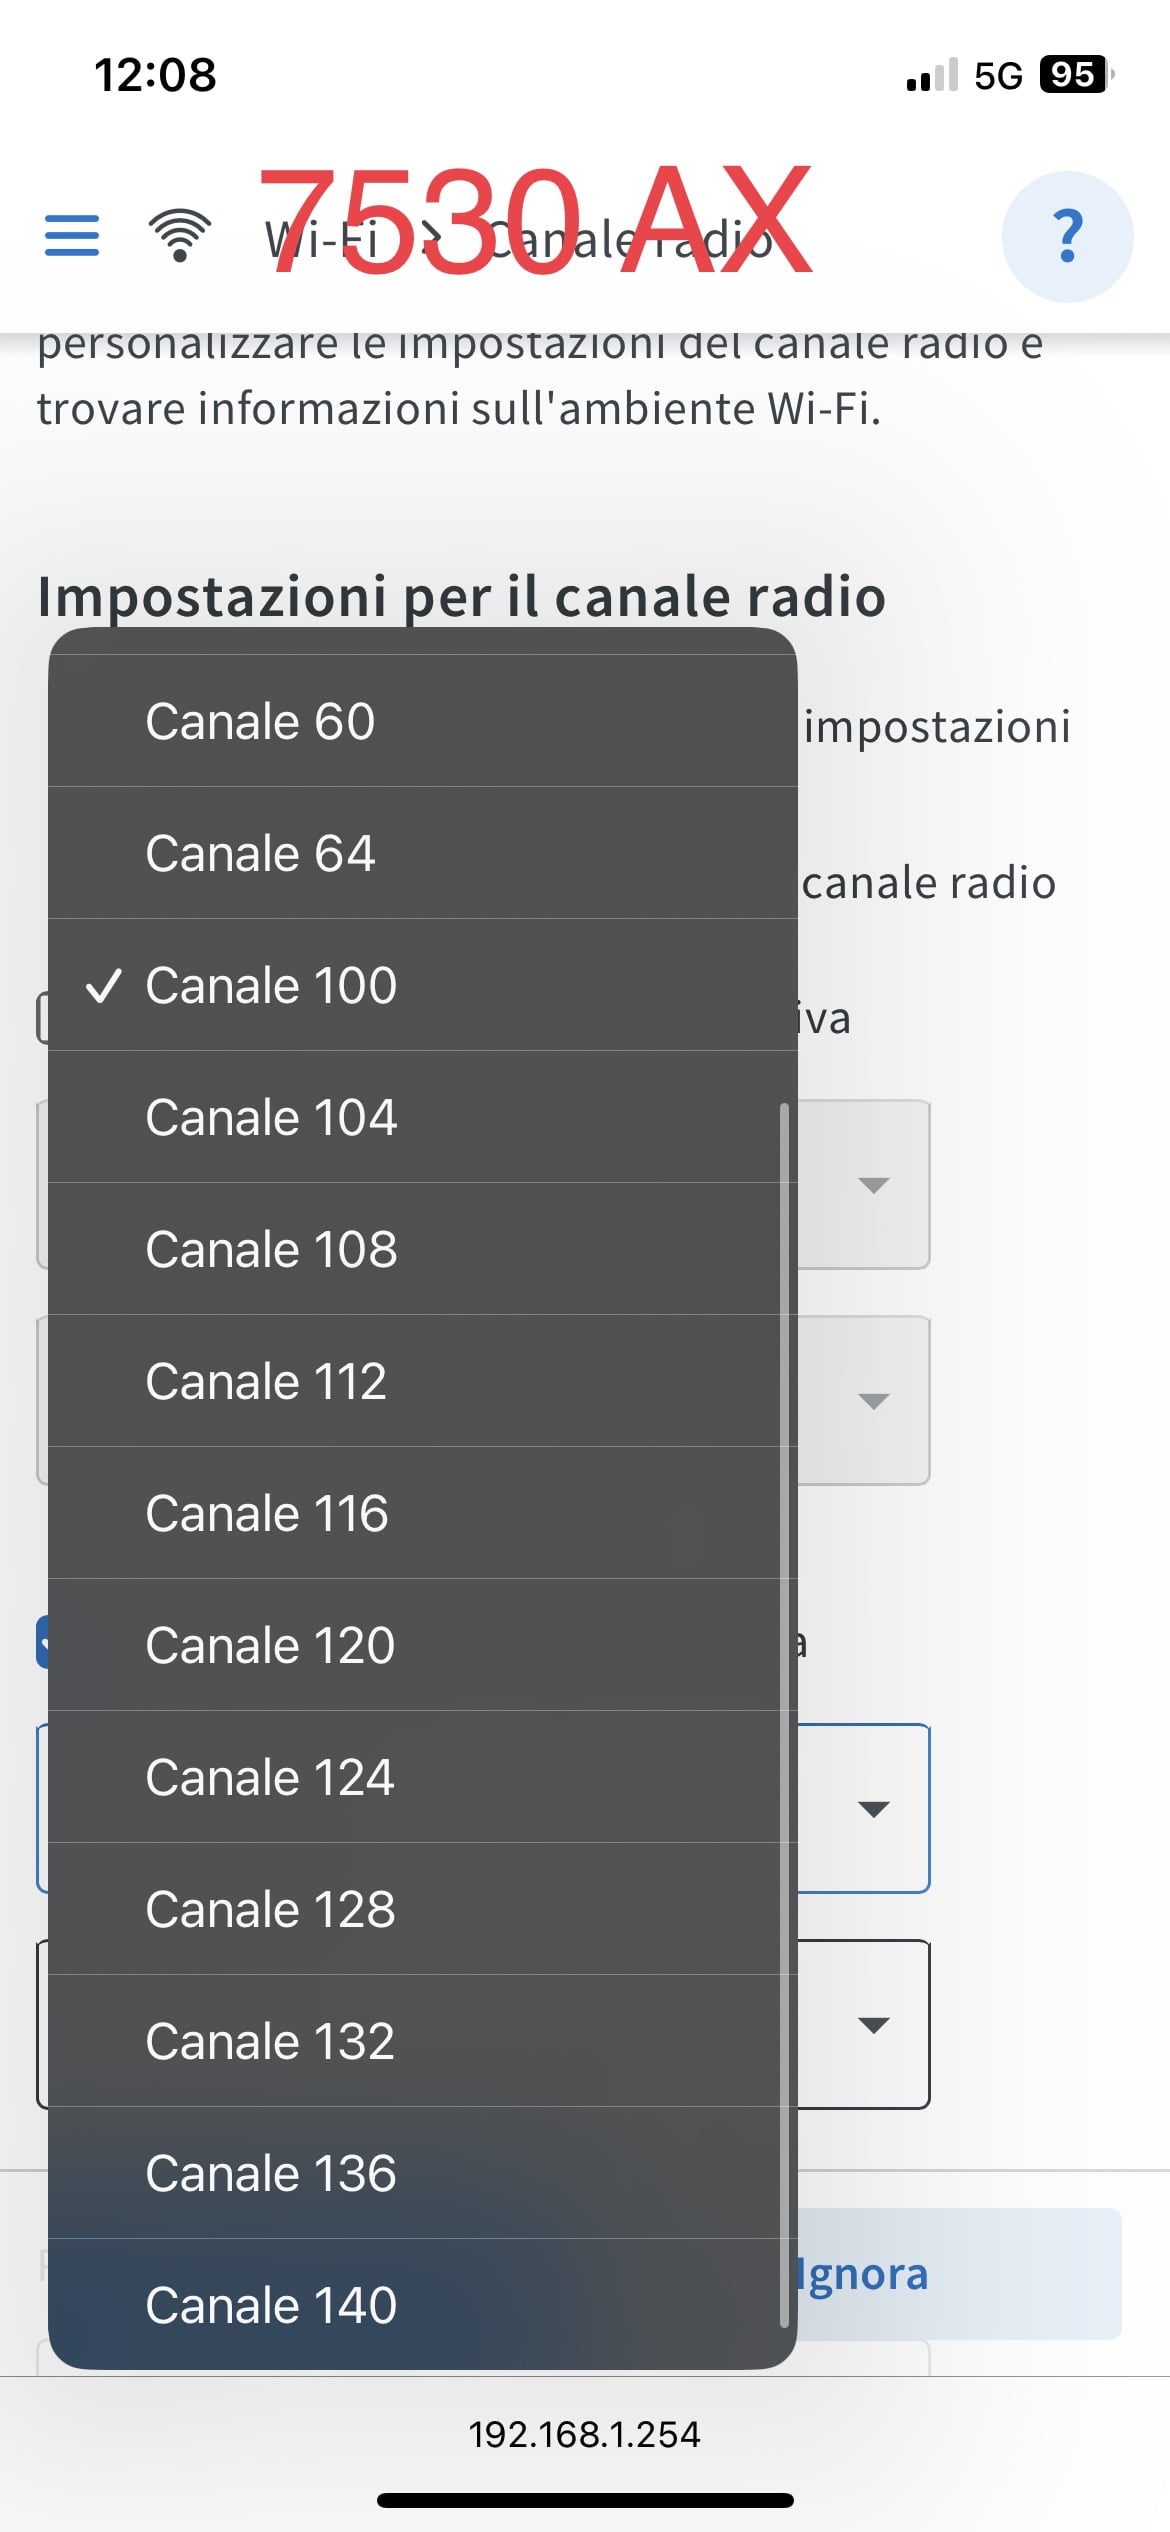Tap the 5G indicator in the status bar
Viewport: 1170px width, 2532px height.
pos(1000,73)
